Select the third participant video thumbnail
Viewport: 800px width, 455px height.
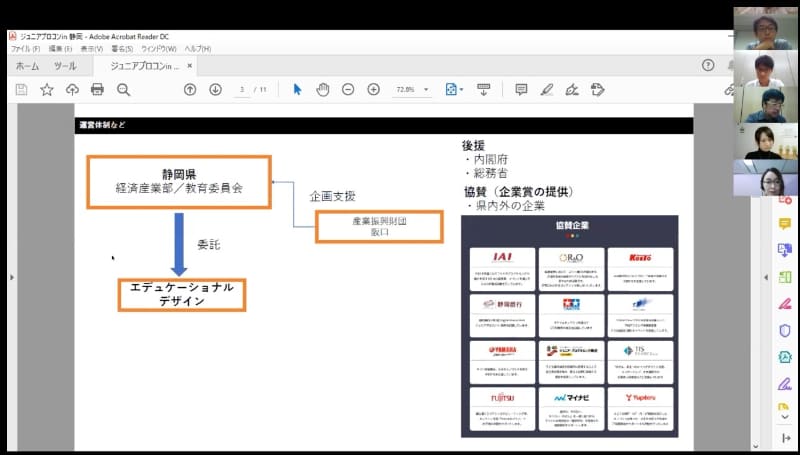click(766, 106)
